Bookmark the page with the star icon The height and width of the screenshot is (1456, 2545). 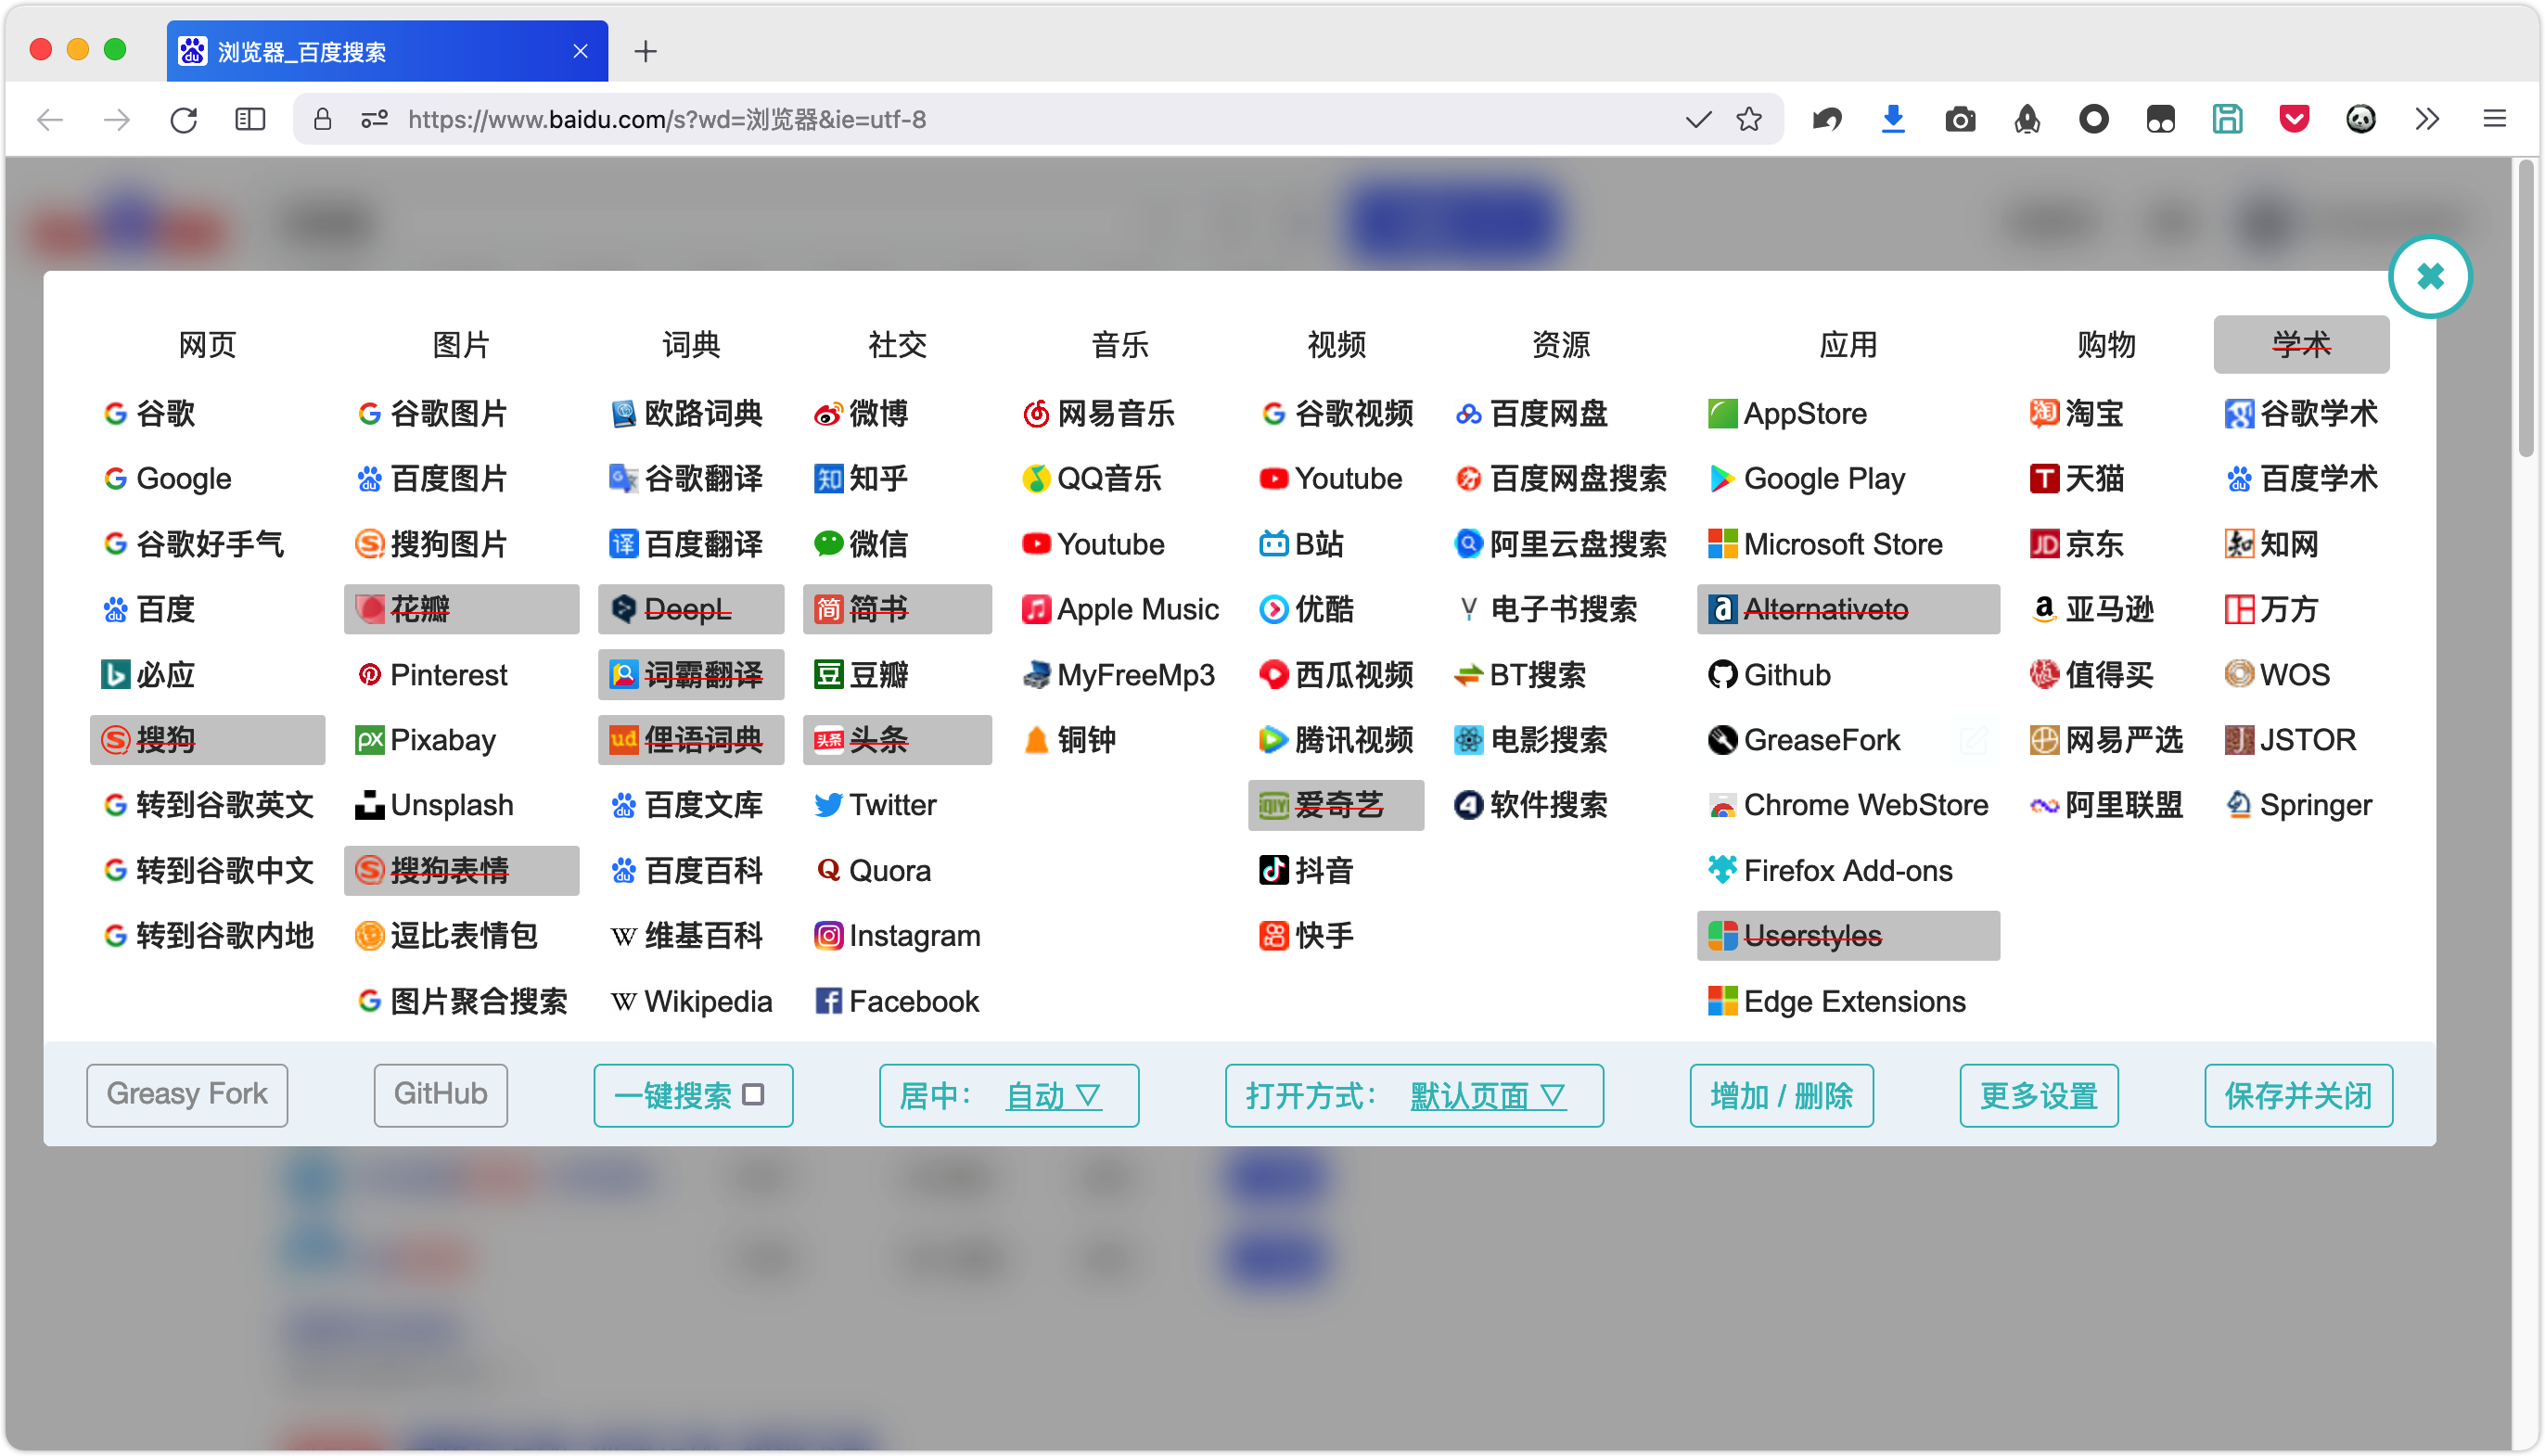[x=1749, y=119]
